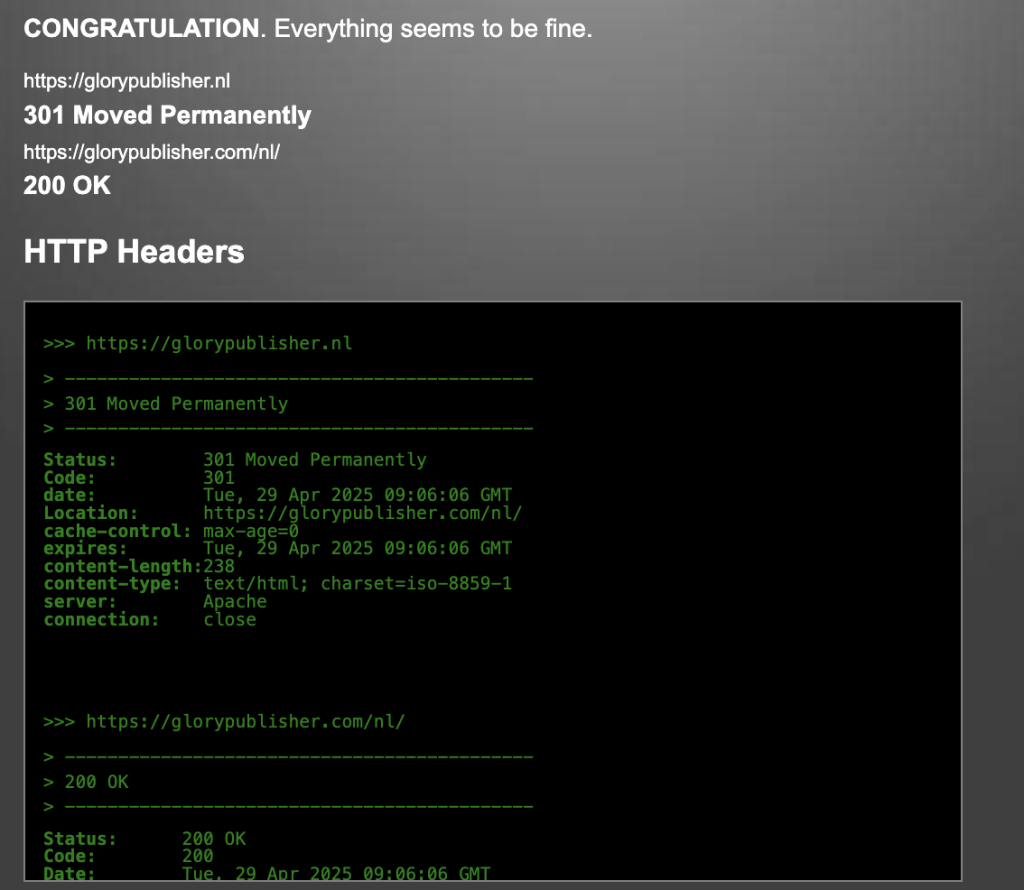
Task: Click the 'Code:' label in the 200 block
Action: (x=69, y=856)
